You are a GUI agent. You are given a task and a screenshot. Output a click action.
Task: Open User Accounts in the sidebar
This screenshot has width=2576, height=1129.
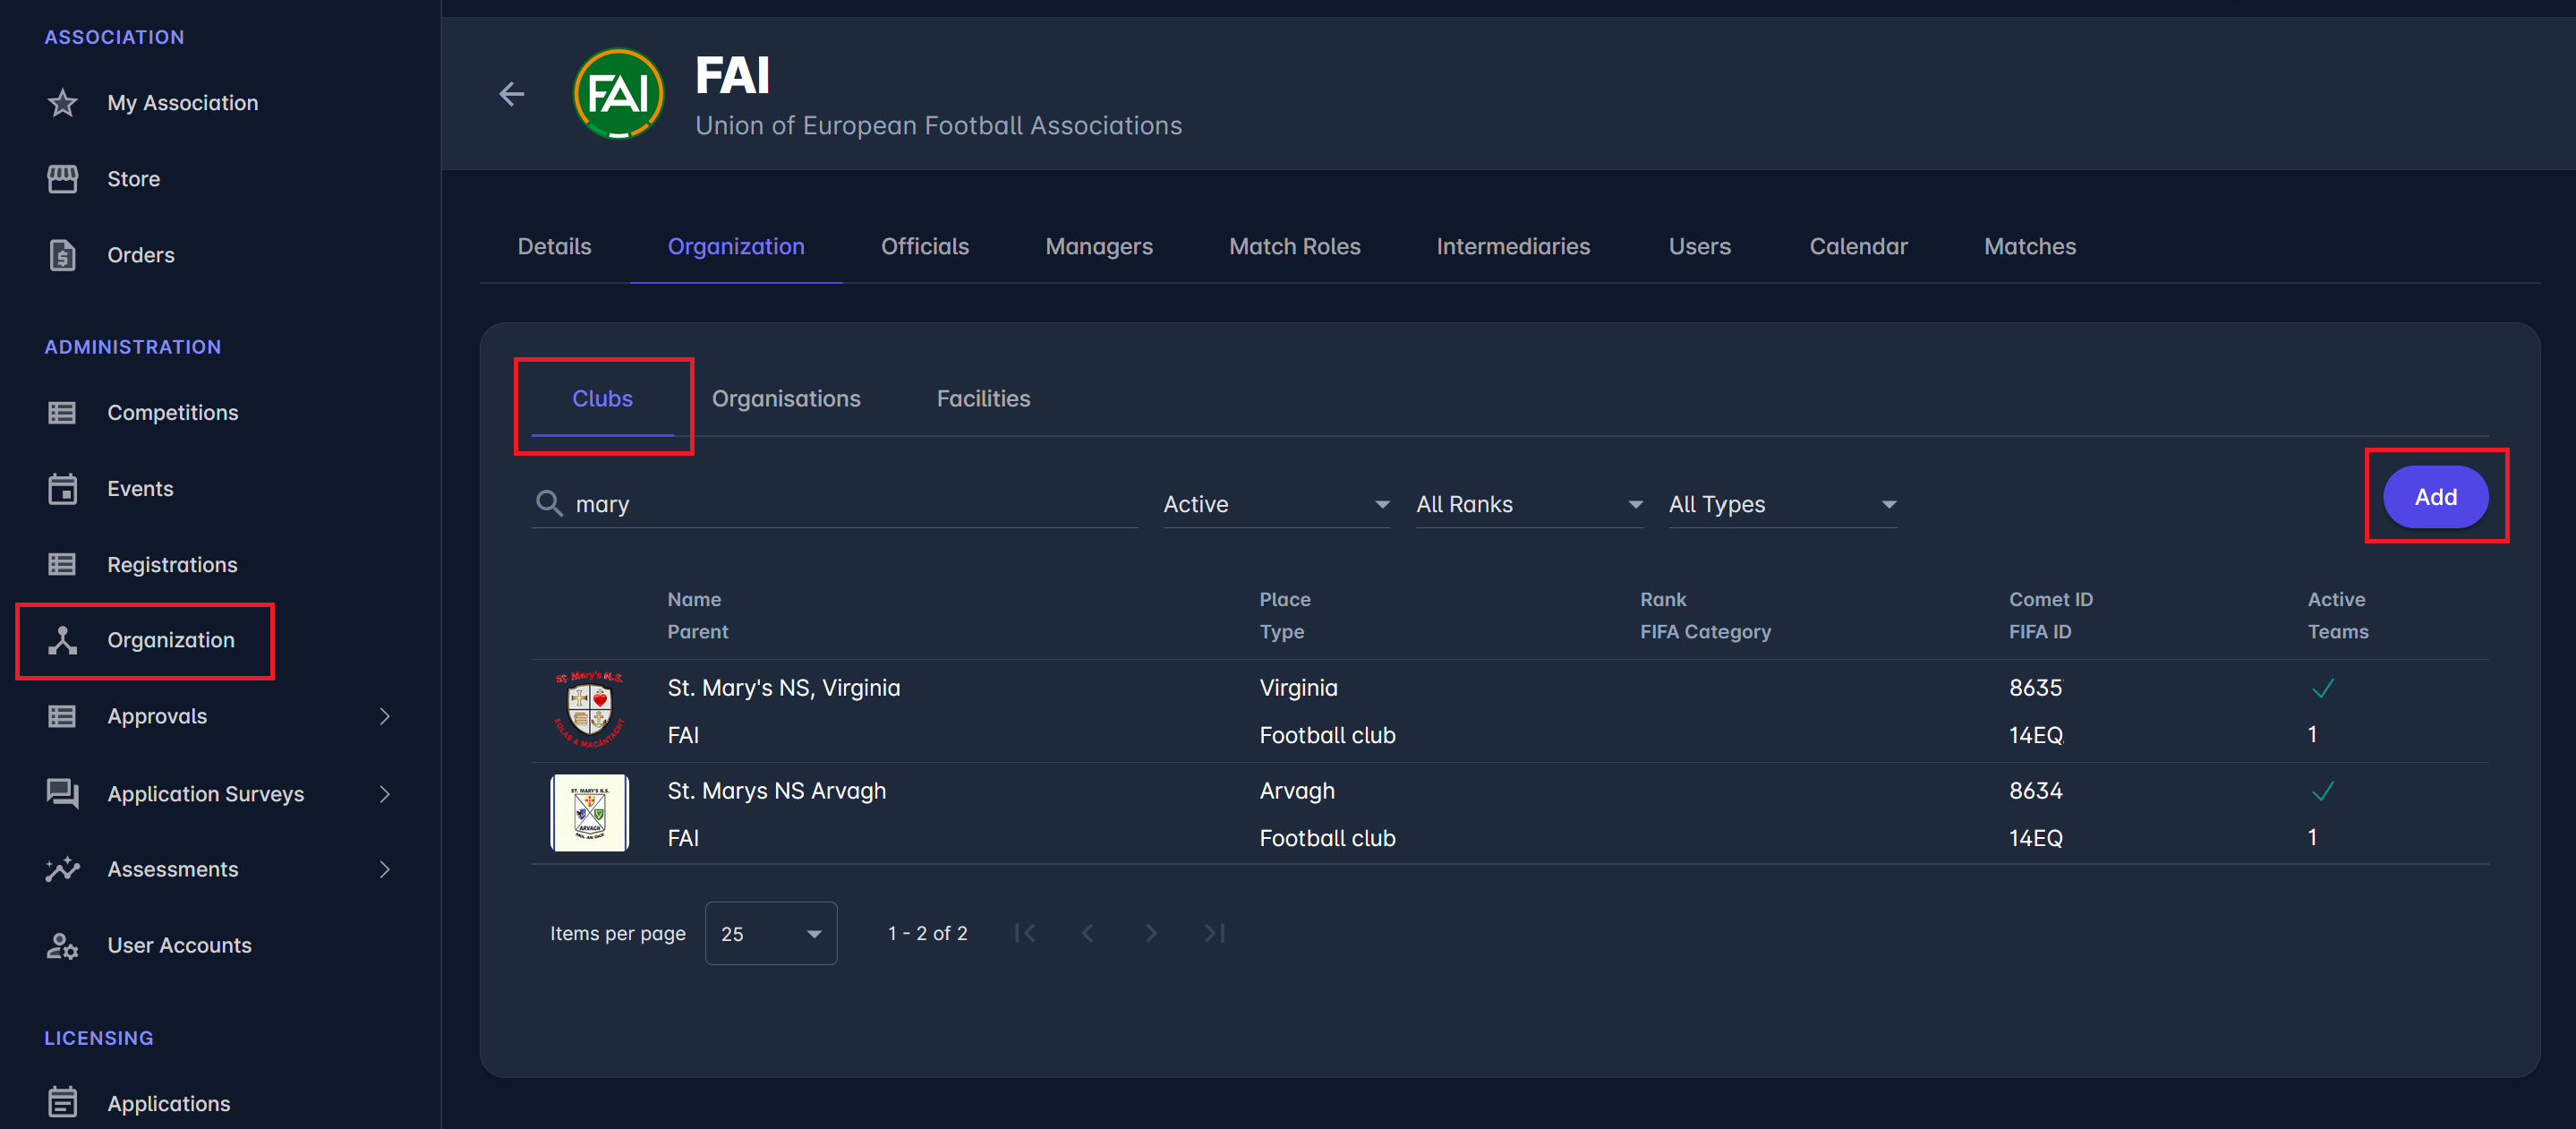(180, 945)
